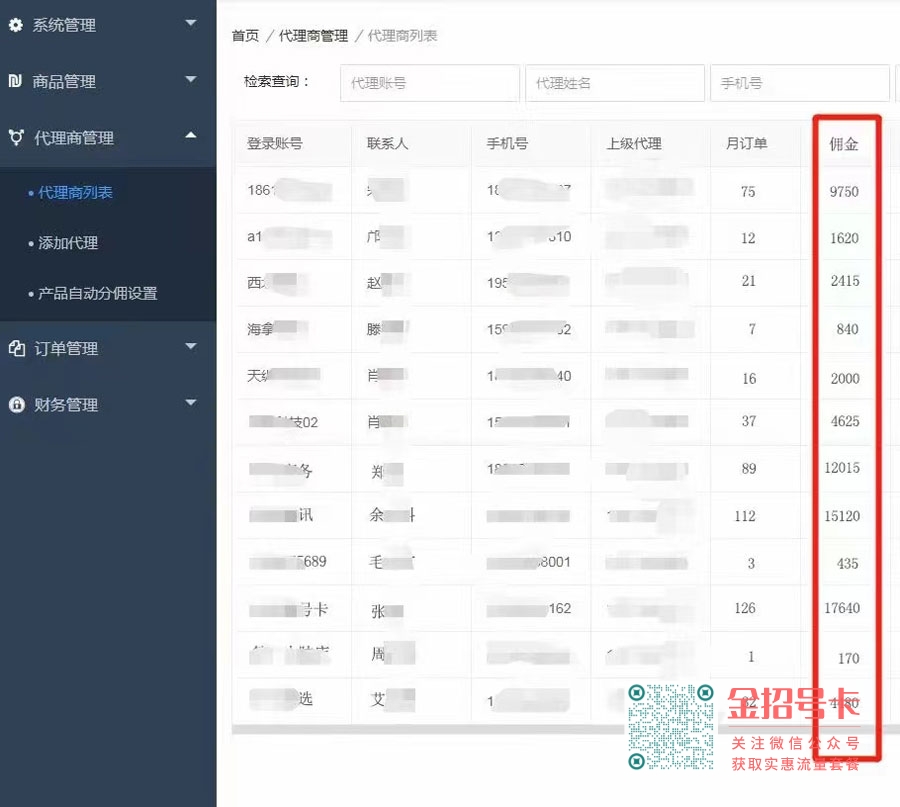The image size is (900, 807).
Task: Focus the 代理账号 search field
Action: click(429, 83)
